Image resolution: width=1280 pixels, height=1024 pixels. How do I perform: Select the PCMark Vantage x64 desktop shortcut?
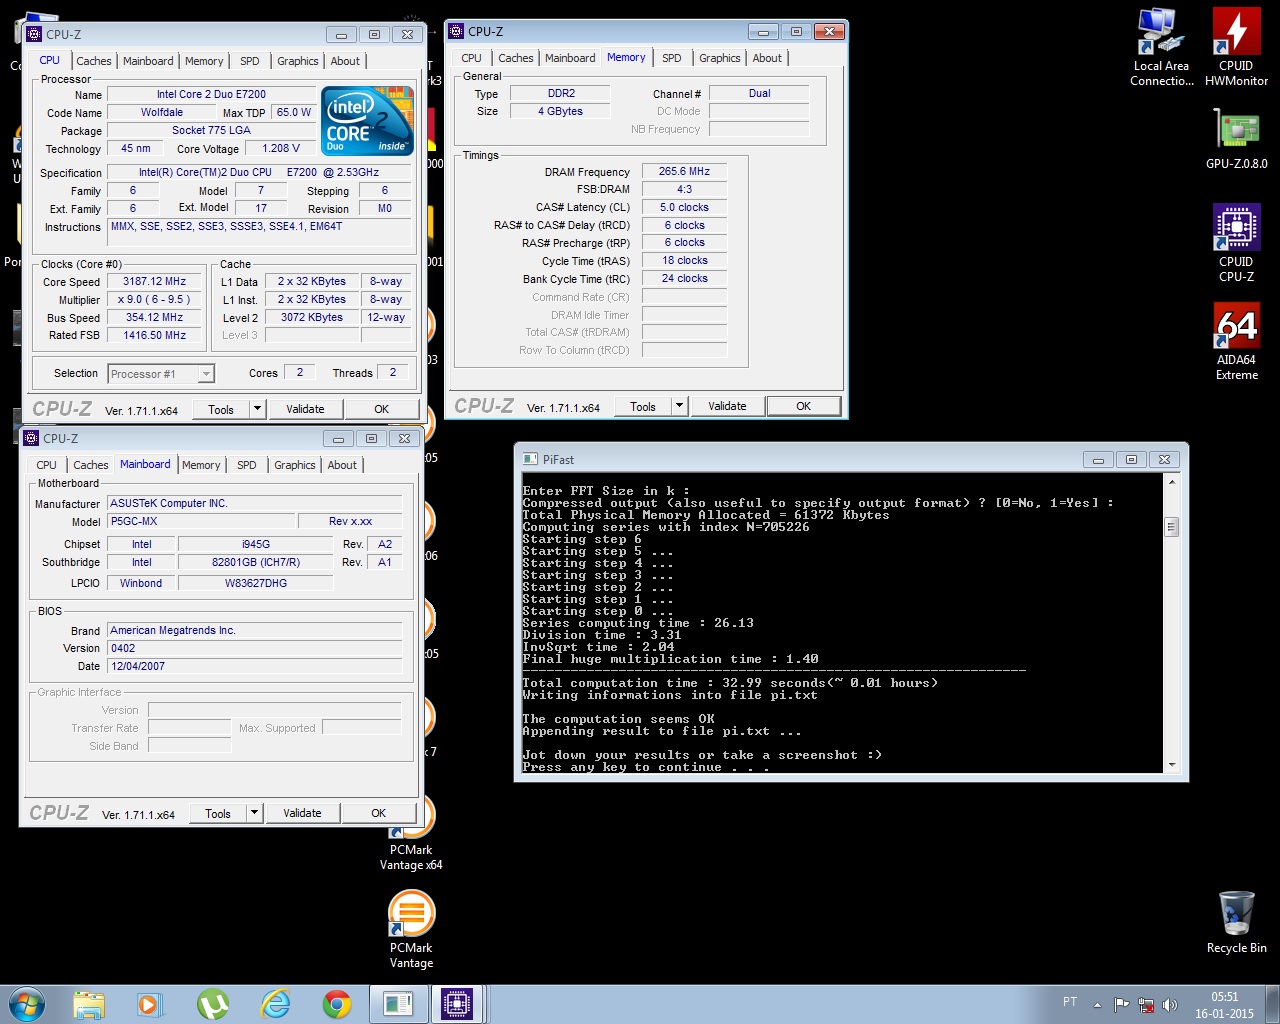411,835
